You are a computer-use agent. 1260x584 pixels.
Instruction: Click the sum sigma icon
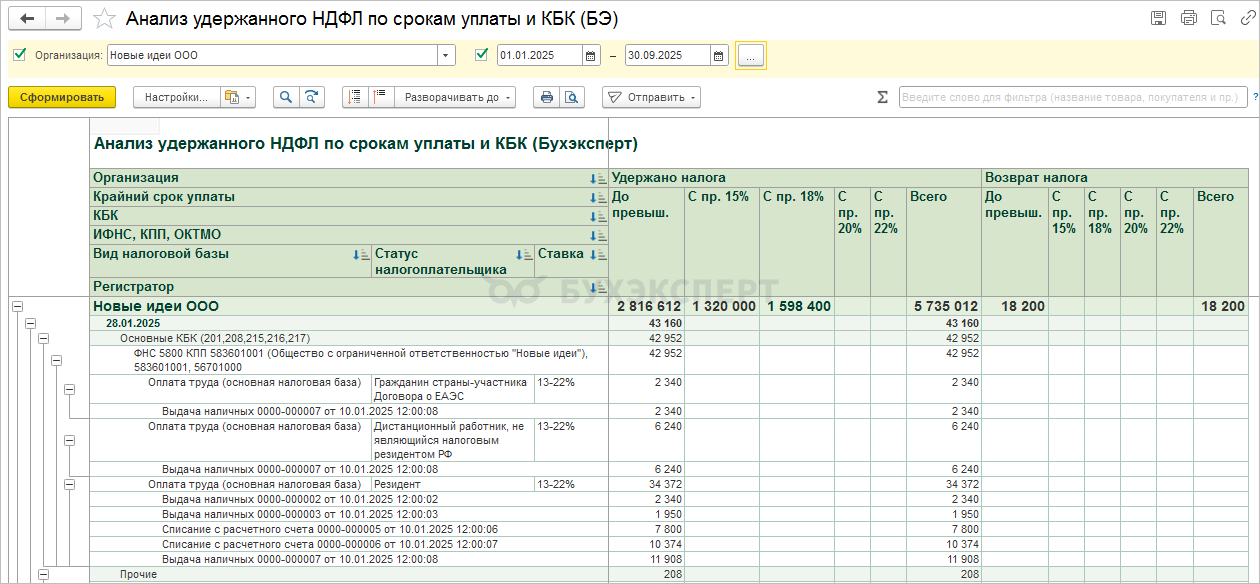(882, 97)
